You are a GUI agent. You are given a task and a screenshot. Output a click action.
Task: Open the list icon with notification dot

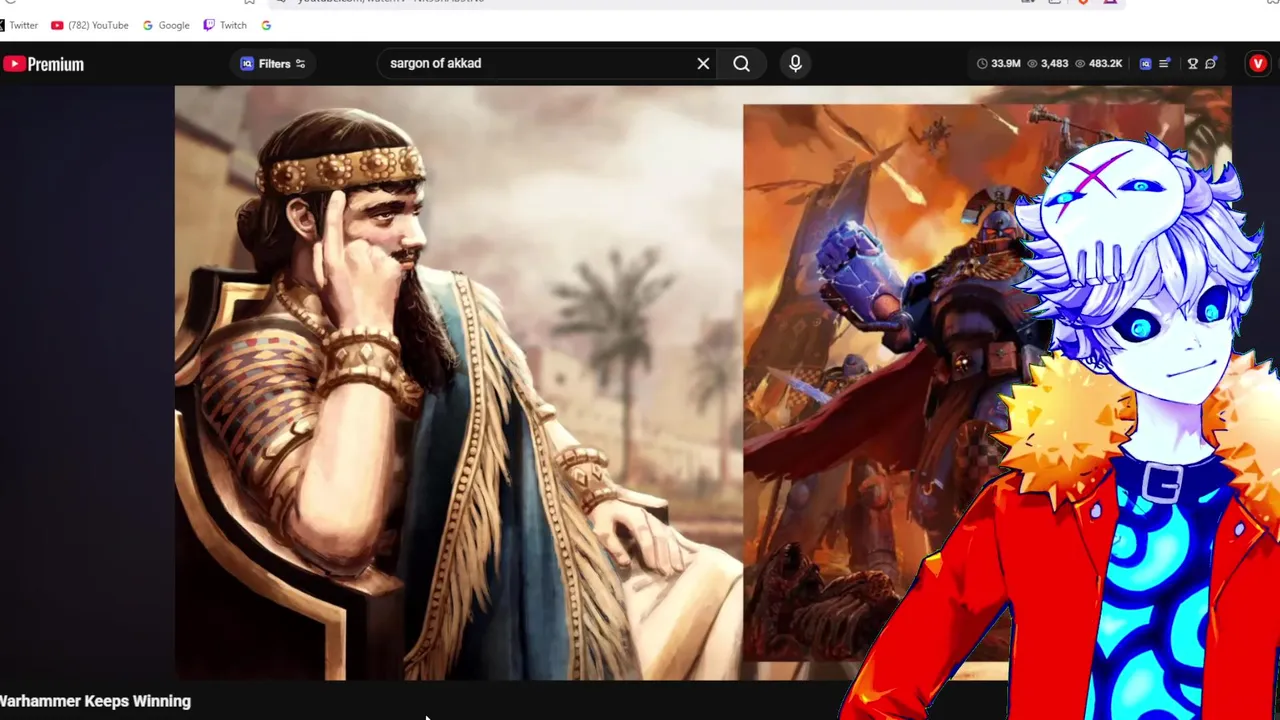coord(1165,64)
